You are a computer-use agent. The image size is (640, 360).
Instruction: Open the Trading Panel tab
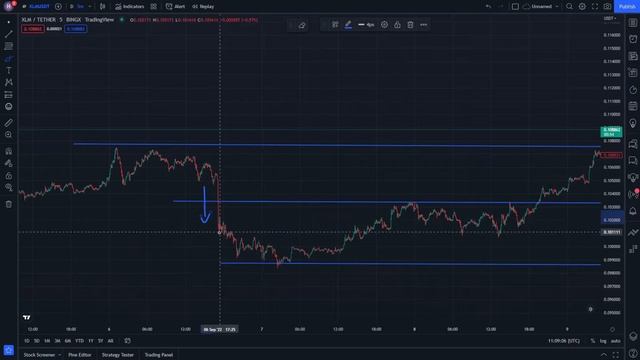tap(159, 355)
